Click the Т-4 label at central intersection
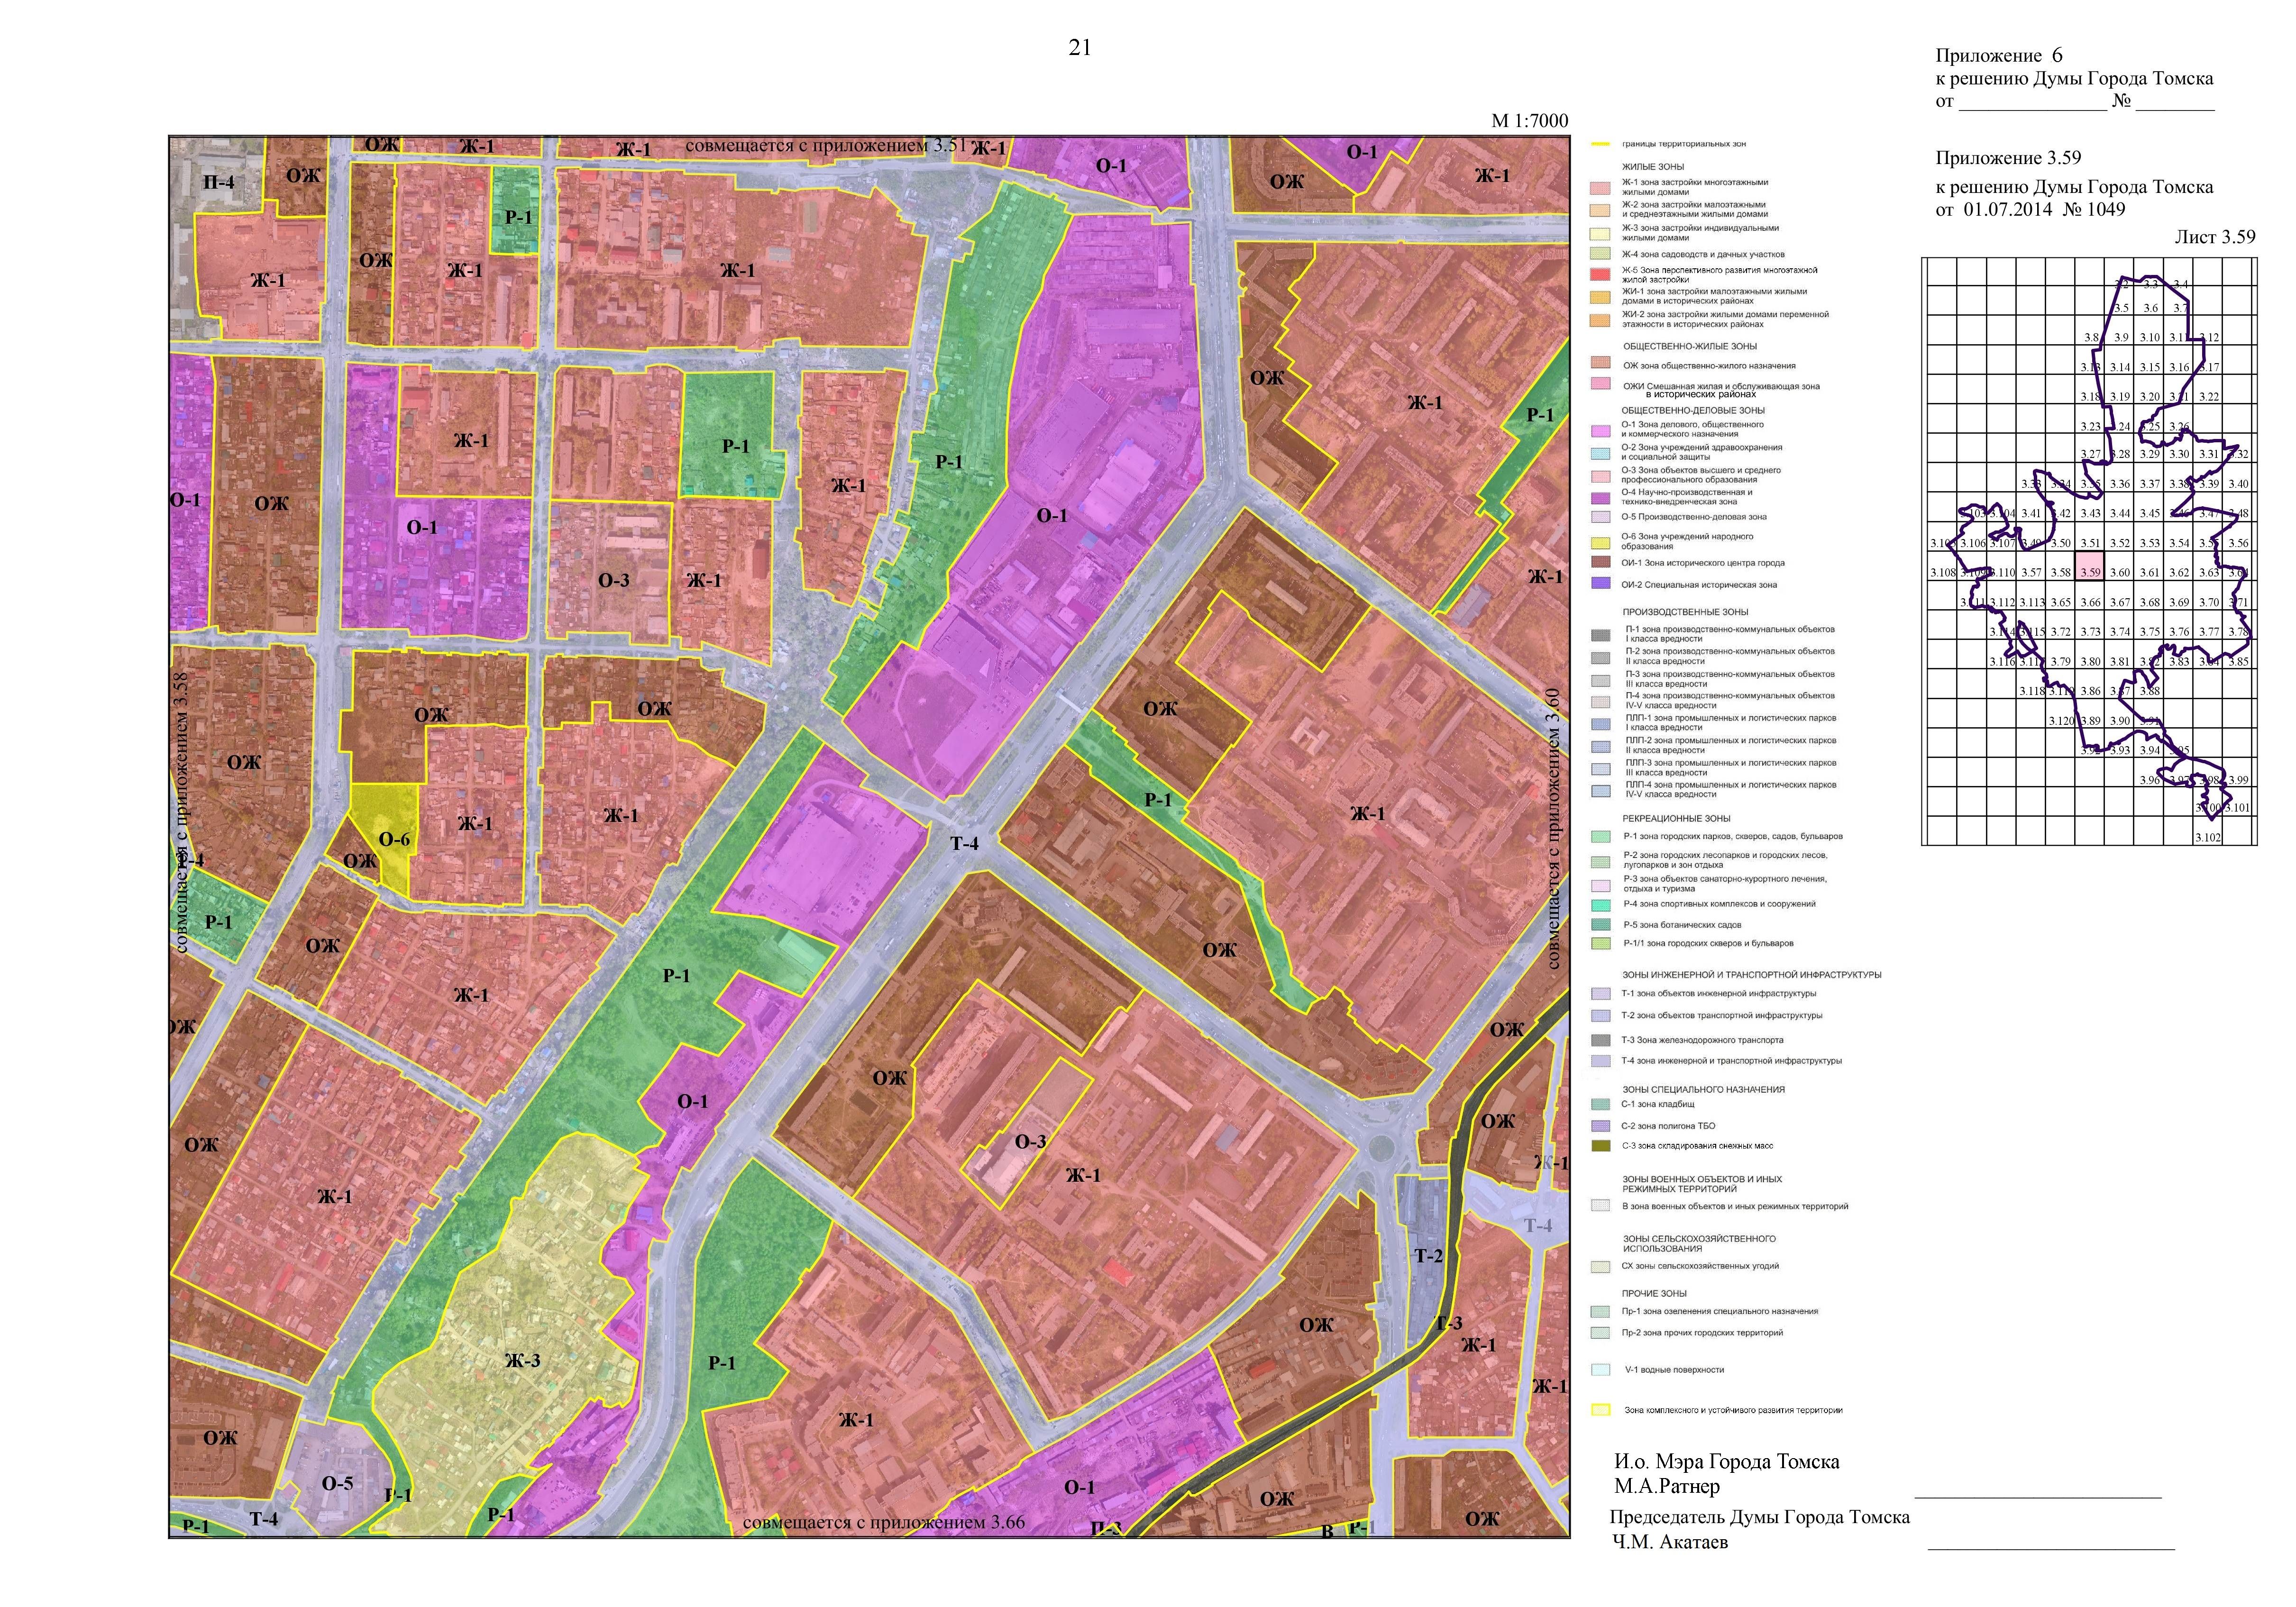This screenshot has height=1607, width=2296. pyautogui.click(x=964, y=844)
